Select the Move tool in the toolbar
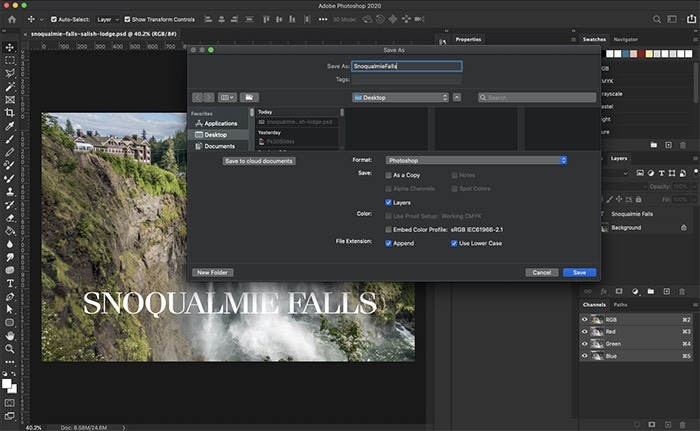This screenshot has height=431, width=700. 9,47
